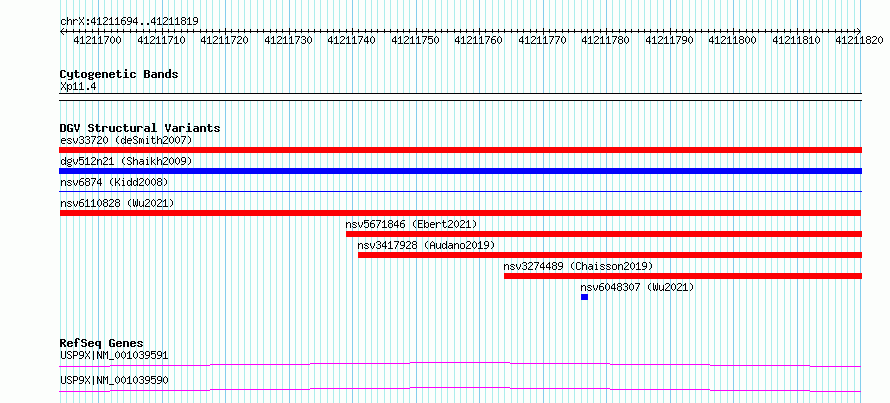Screen dimensions: 890x403
Task: Open the nsv3274489 (Chaisson2019) label
Action: click(x=578, y=266)
